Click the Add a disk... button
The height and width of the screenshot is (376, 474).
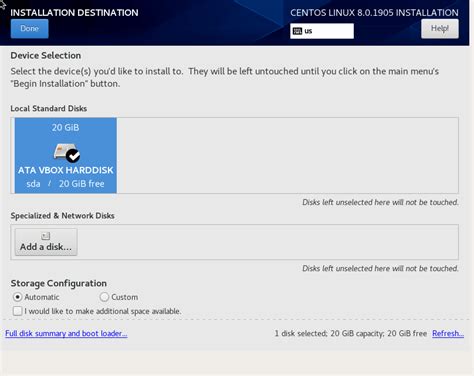(x=46, y=242)
